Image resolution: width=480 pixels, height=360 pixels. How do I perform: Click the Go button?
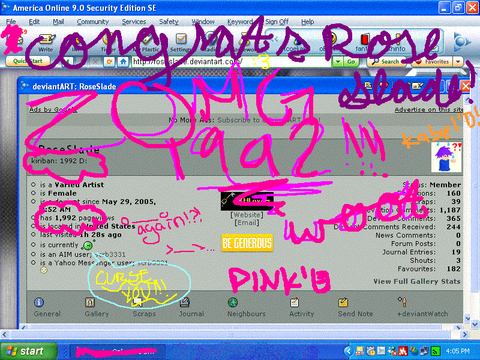click(x=351, y=62)
